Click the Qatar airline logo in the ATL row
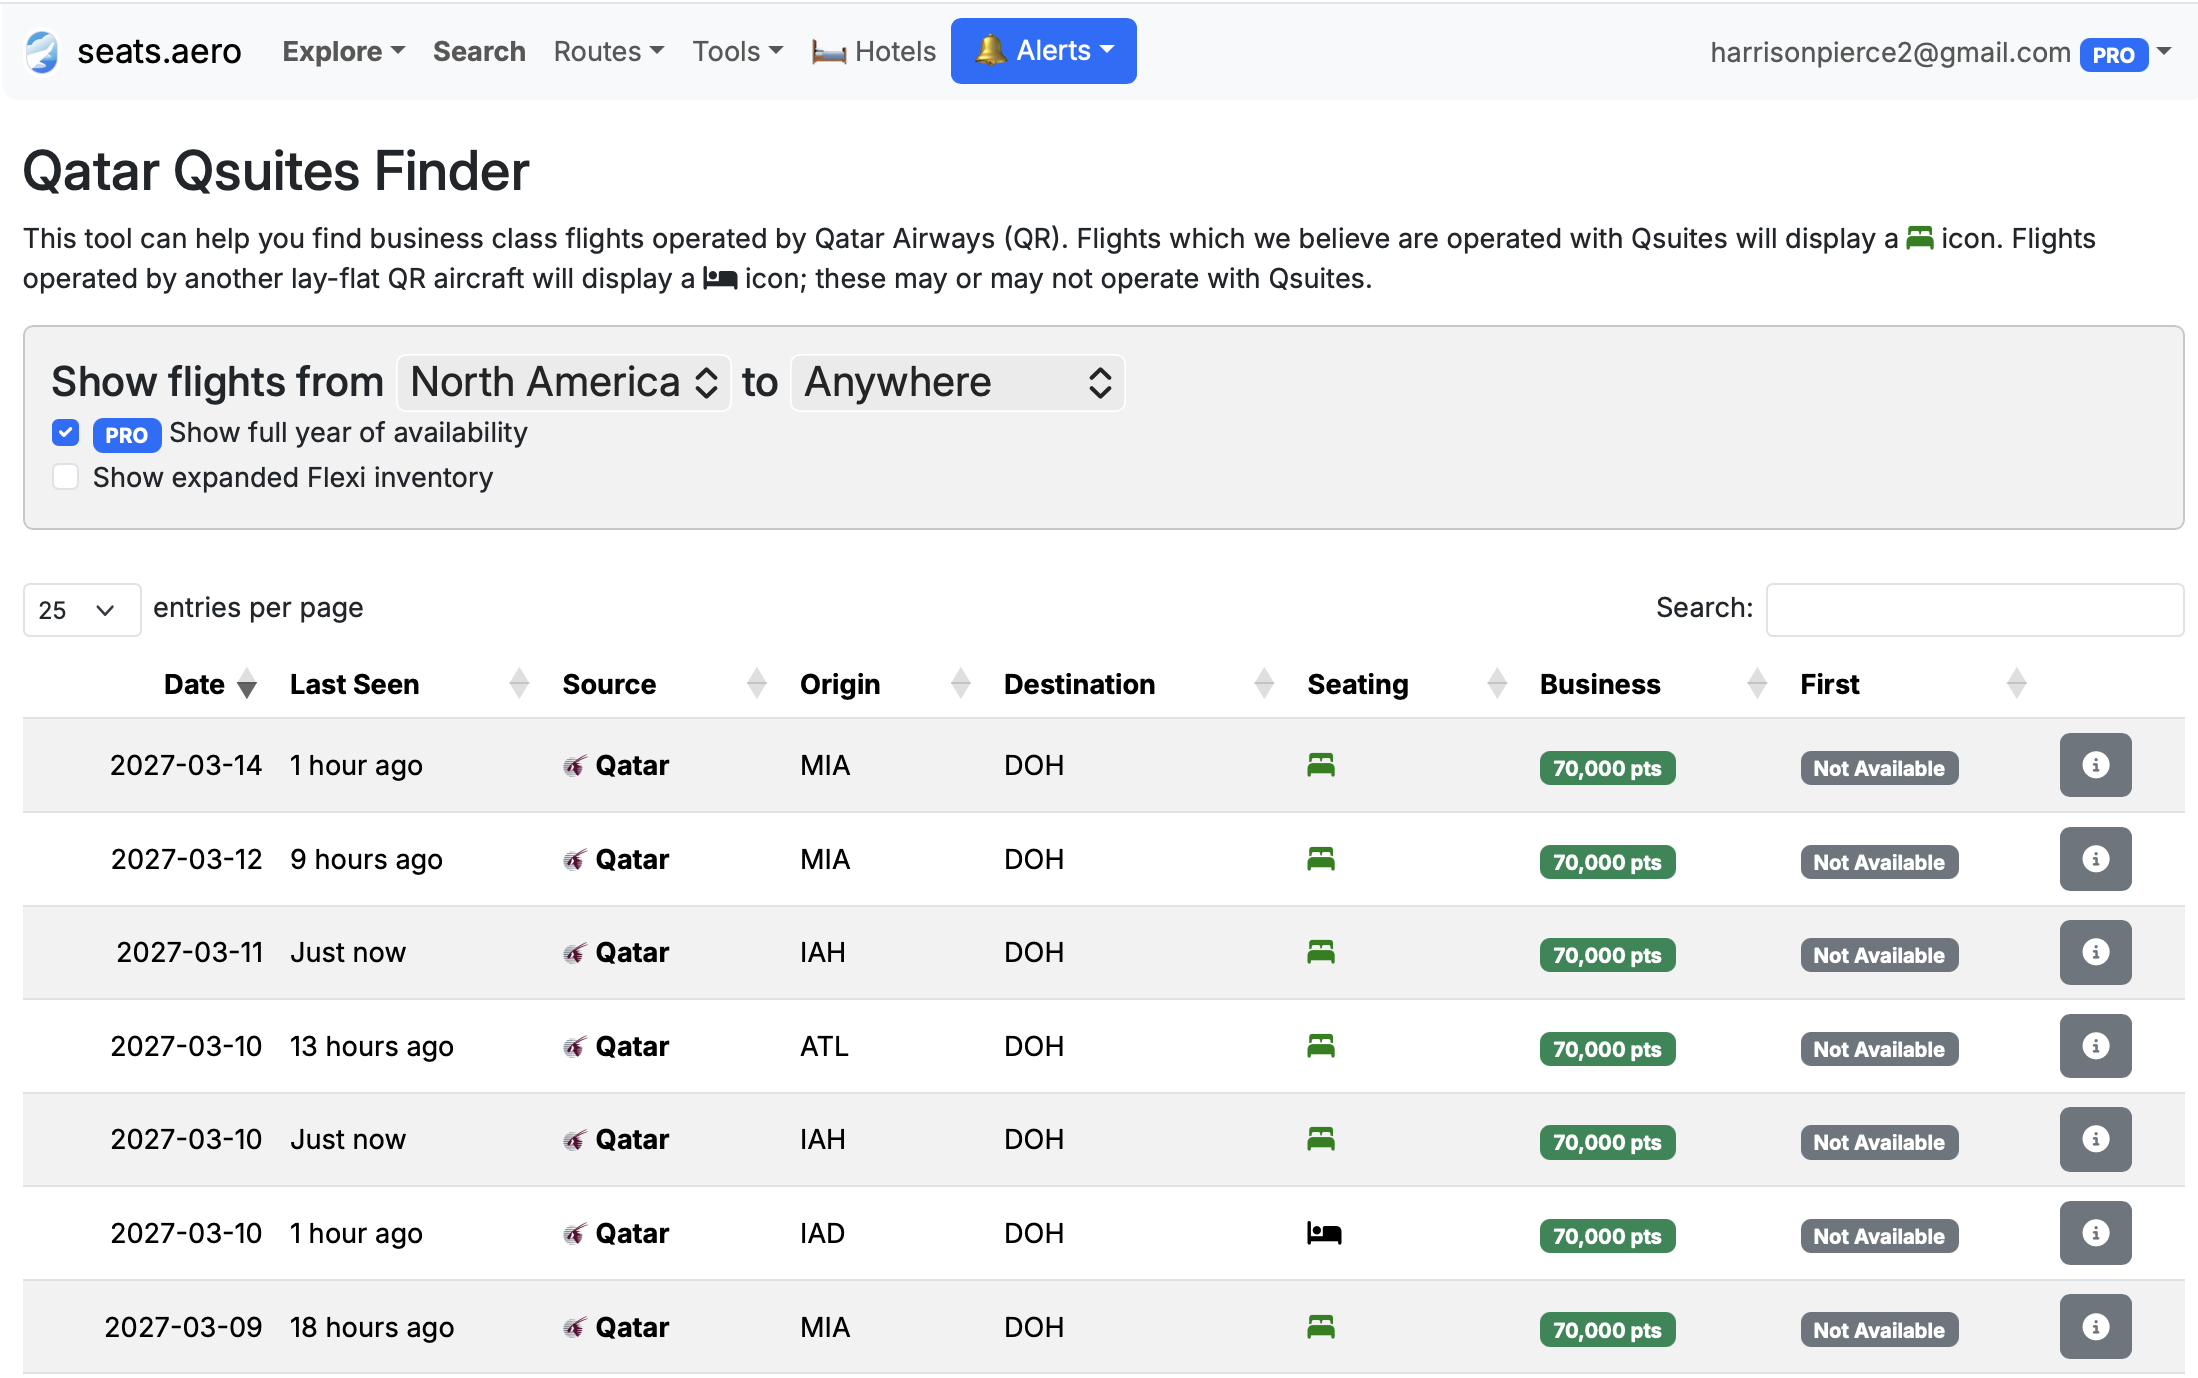Screen dimensions: 2198x1378 574,1047
